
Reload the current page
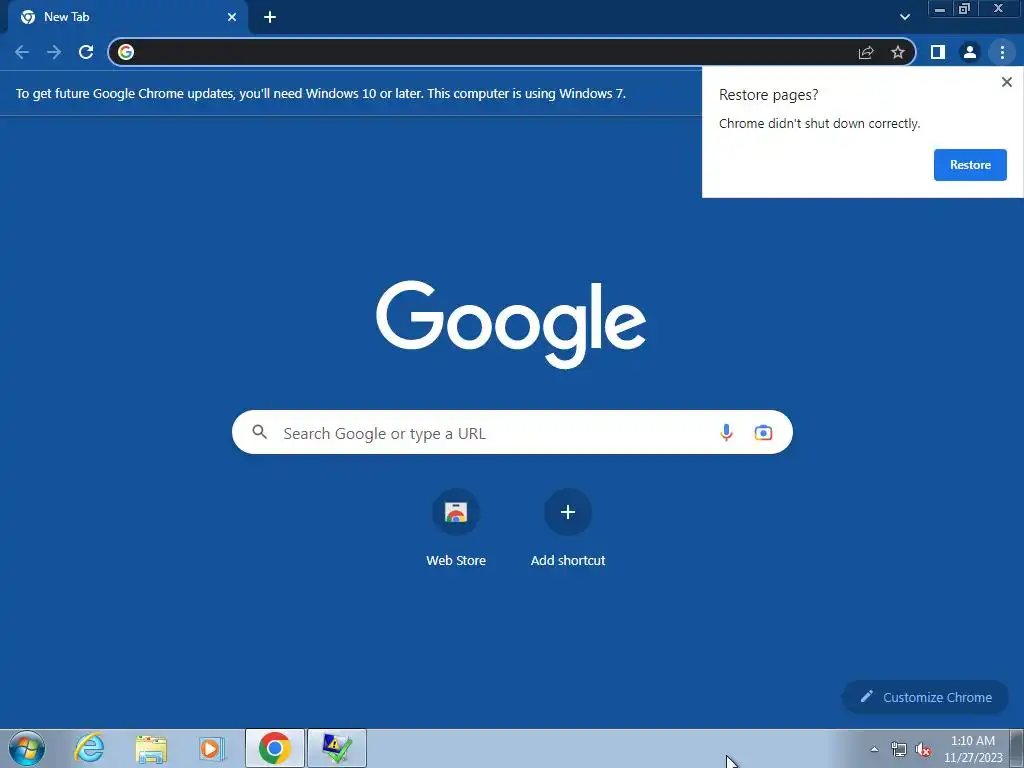(x=86, y=52)
